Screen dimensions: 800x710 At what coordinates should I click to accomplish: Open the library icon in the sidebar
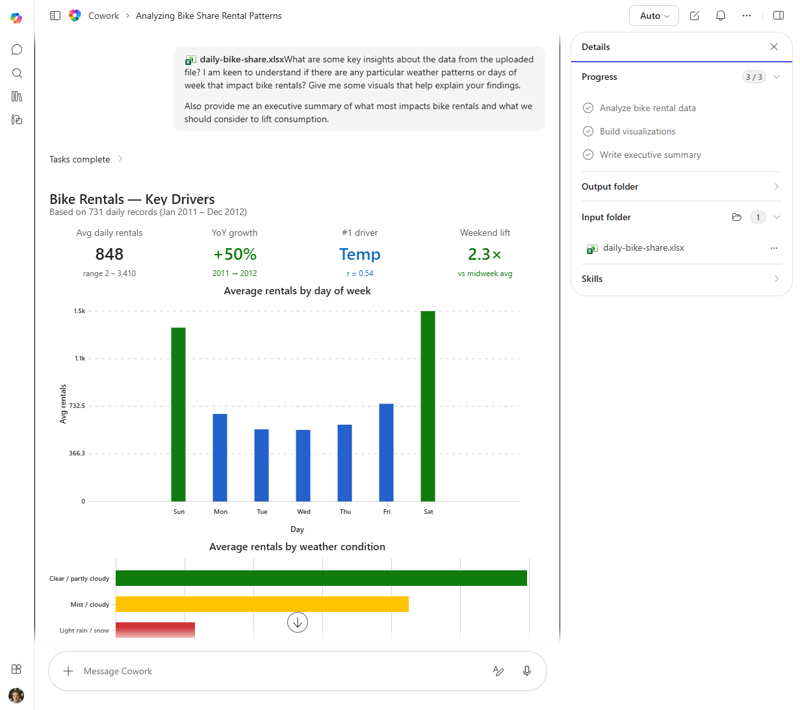16,96
